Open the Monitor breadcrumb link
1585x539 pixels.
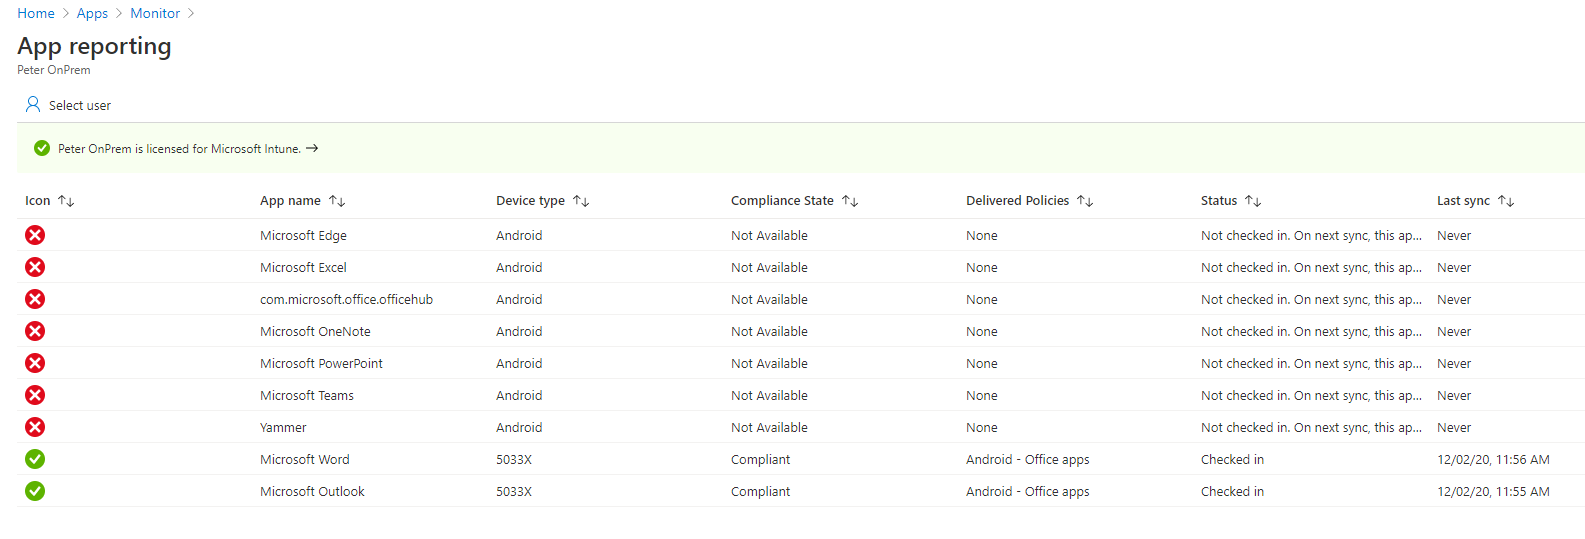click(155, 13)
